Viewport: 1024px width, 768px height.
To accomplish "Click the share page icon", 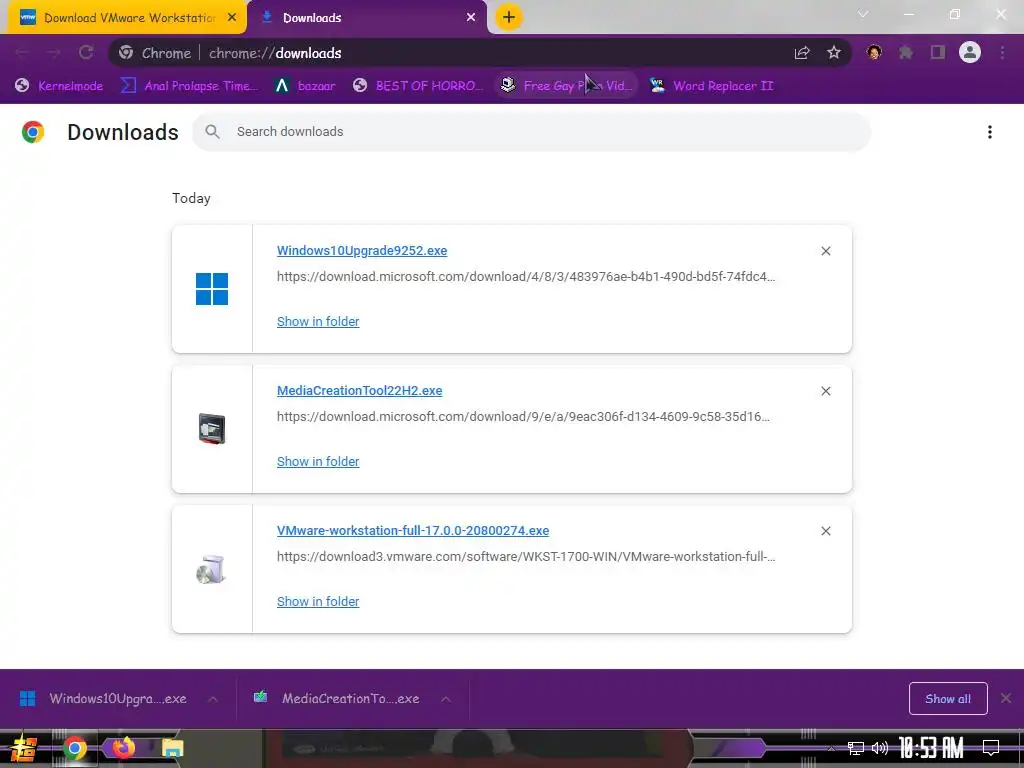I will (x=802, y=53).
